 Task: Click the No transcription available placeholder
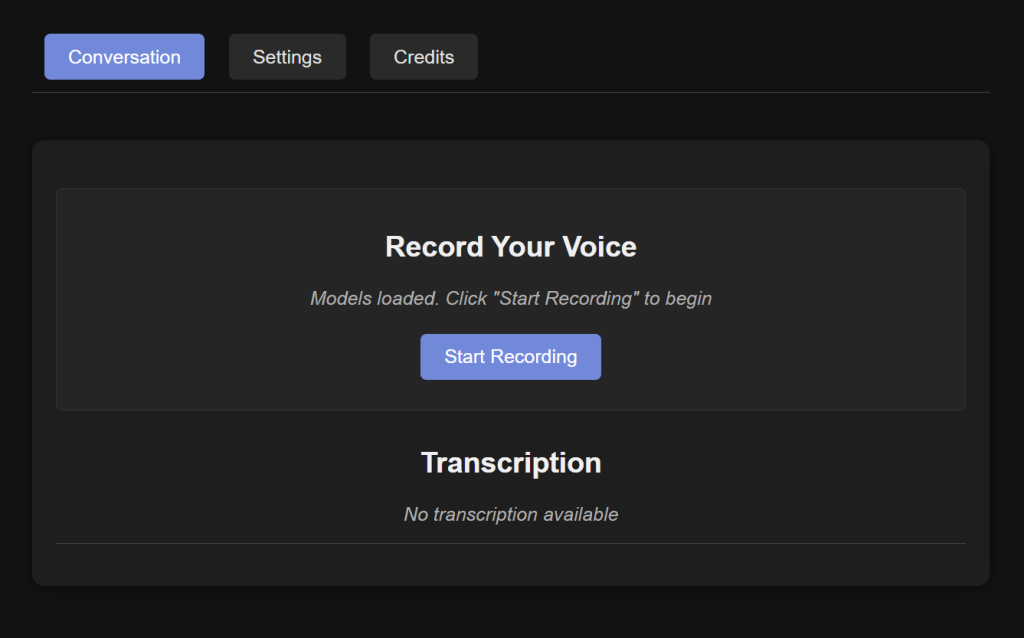(x=511, y=515)
